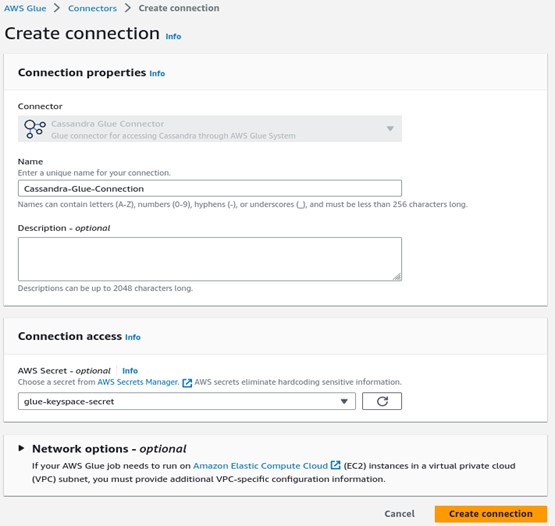The width and height of the screenshot is (555, 526).
Task: Open Info link beside Connection access
Action: [133, 337]
